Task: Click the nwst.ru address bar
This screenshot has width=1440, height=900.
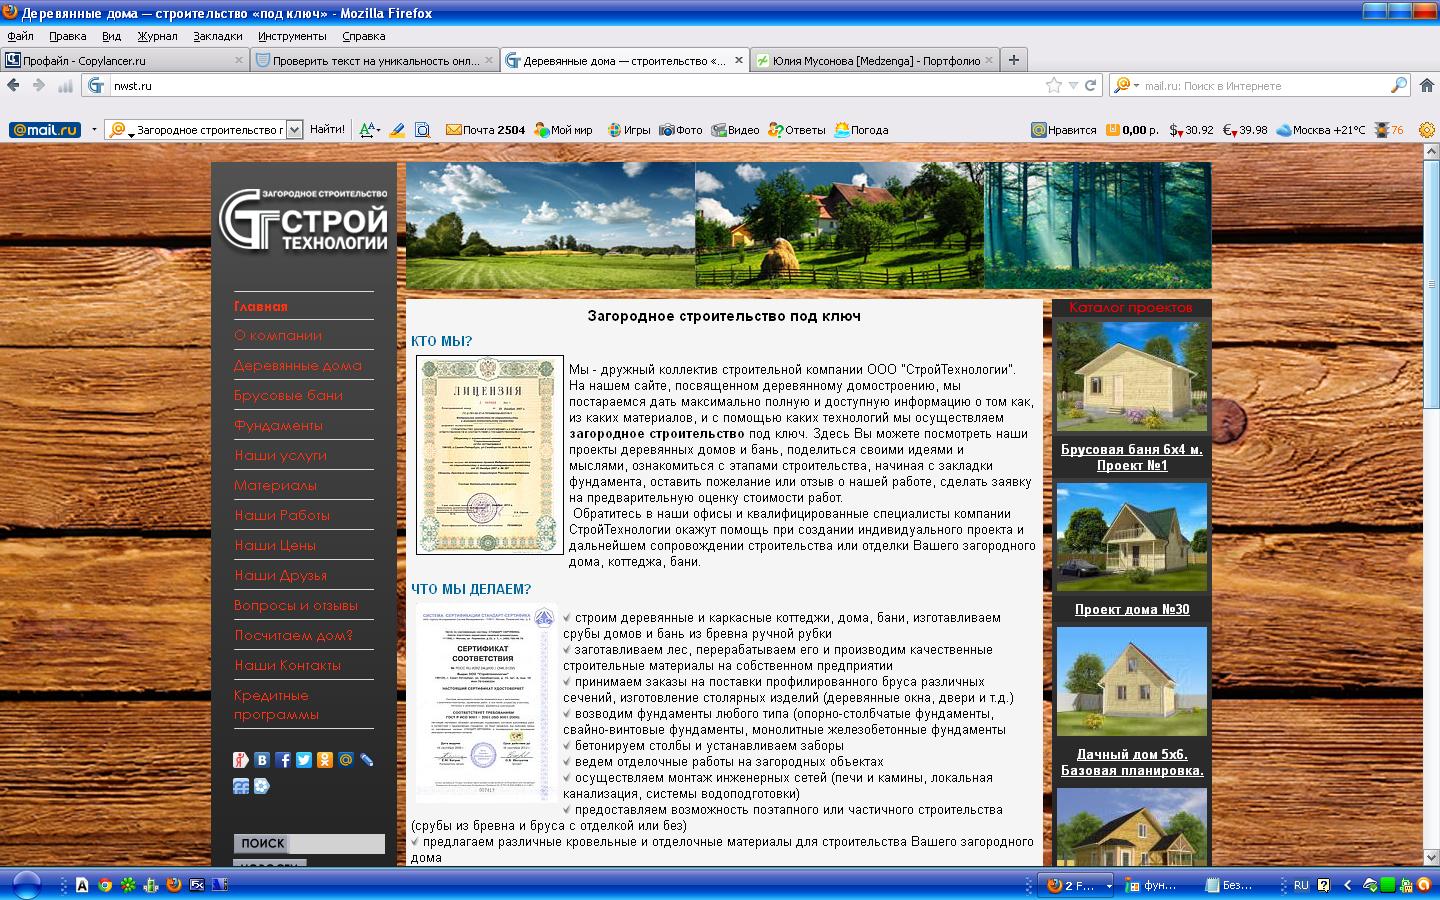Action: pos(575,86)
